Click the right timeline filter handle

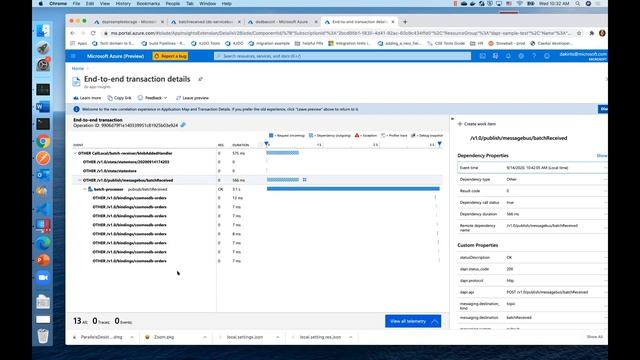click(440, 144)
